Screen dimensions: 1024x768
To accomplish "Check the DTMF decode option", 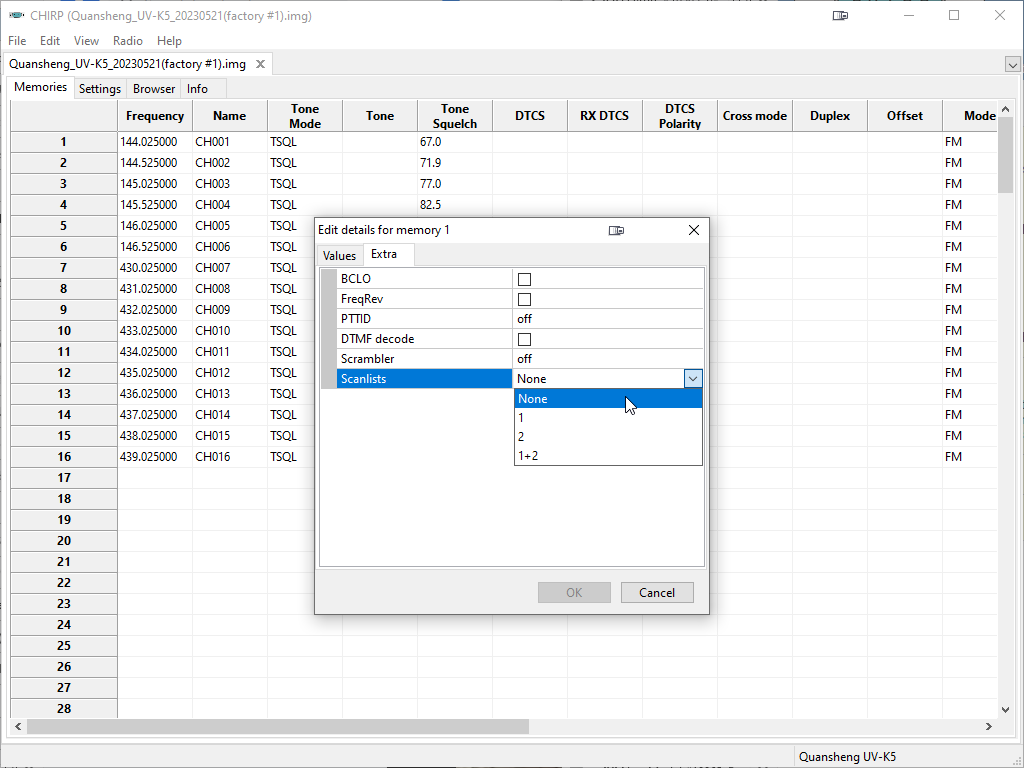I will click(x=524, y=340).
